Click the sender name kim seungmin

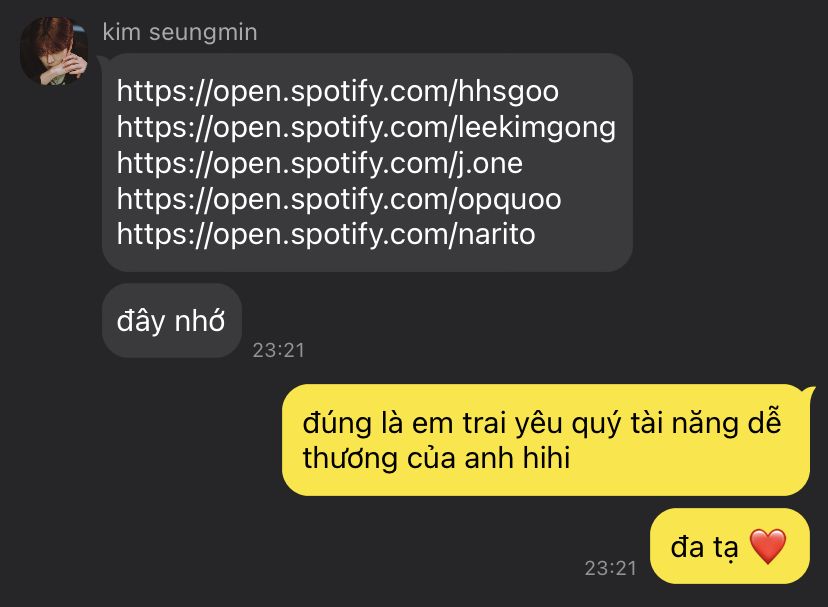pos(180,32)
